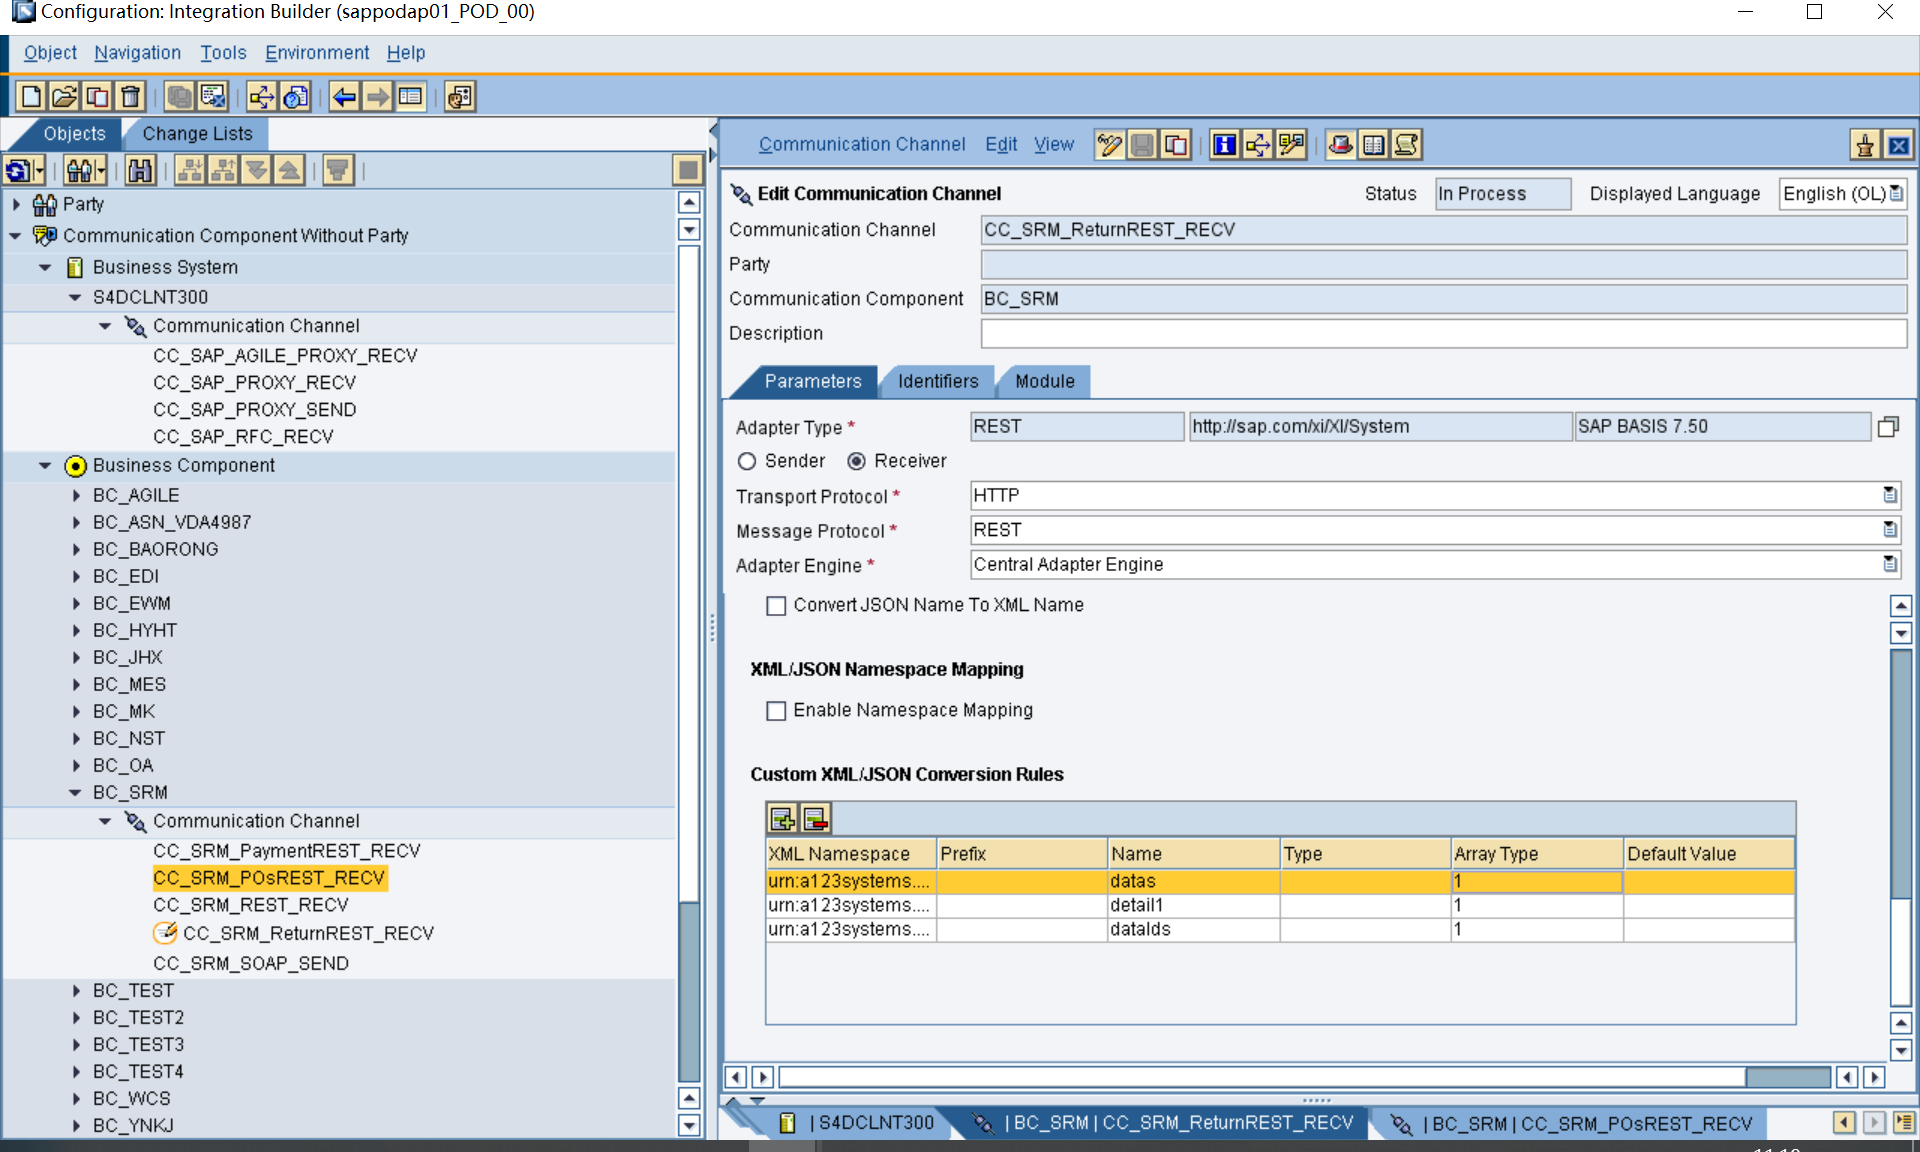
Task: Open the Tools menu
Action: pos(223,53)
